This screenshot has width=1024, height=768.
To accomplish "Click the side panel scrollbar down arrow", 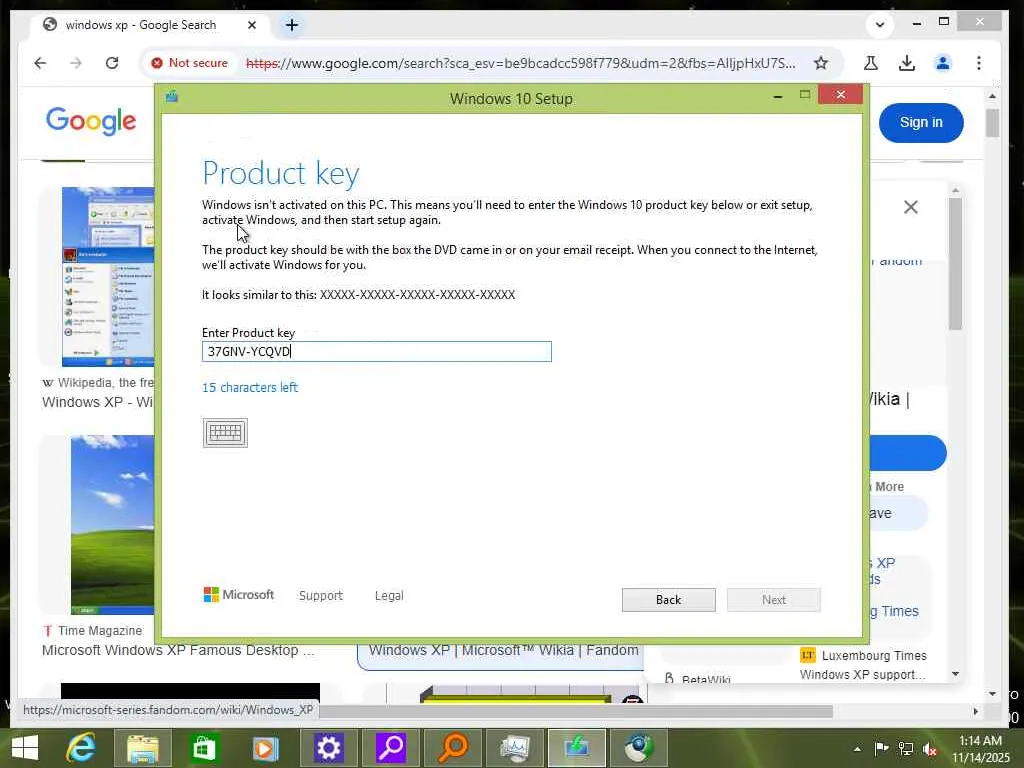I will point(955,673).
